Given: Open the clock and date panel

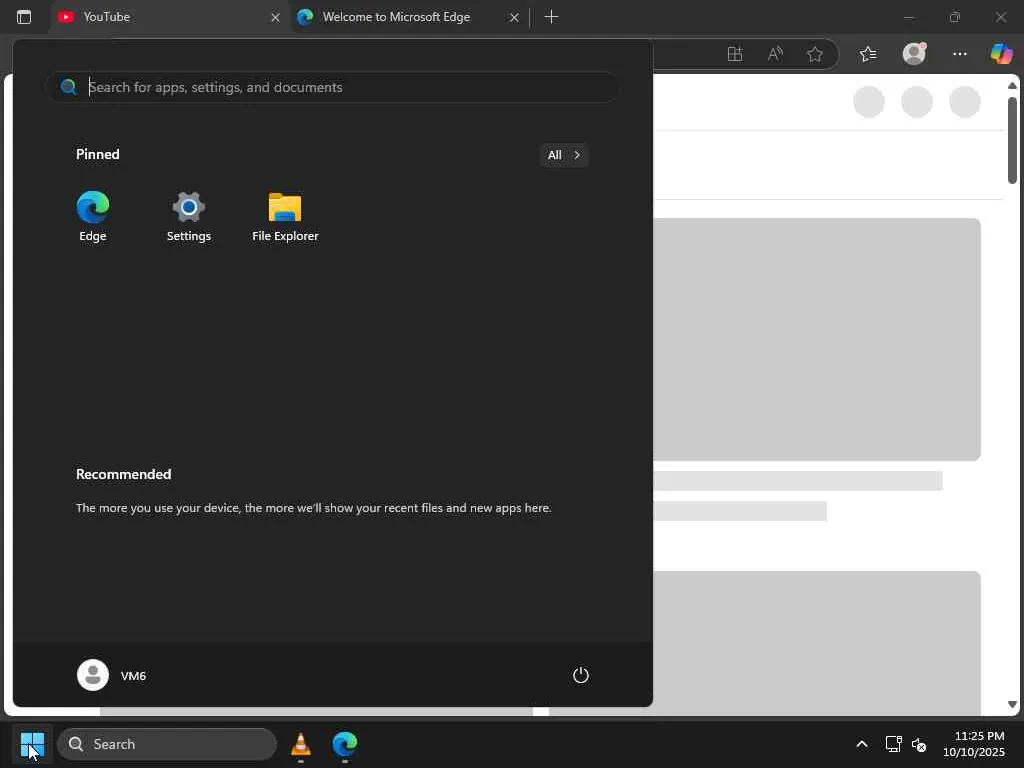Looking at the screenshot, I should click(974, 744).
